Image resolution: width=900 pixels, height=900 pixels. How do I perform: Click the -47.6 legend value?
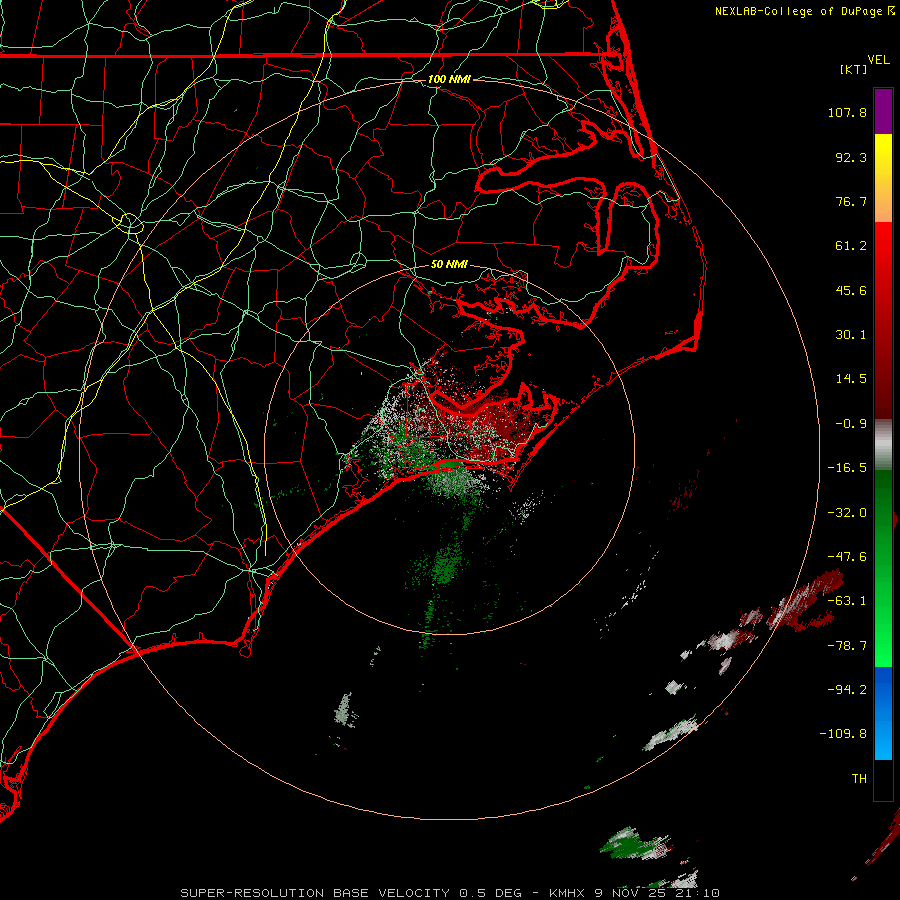point(847,557)
